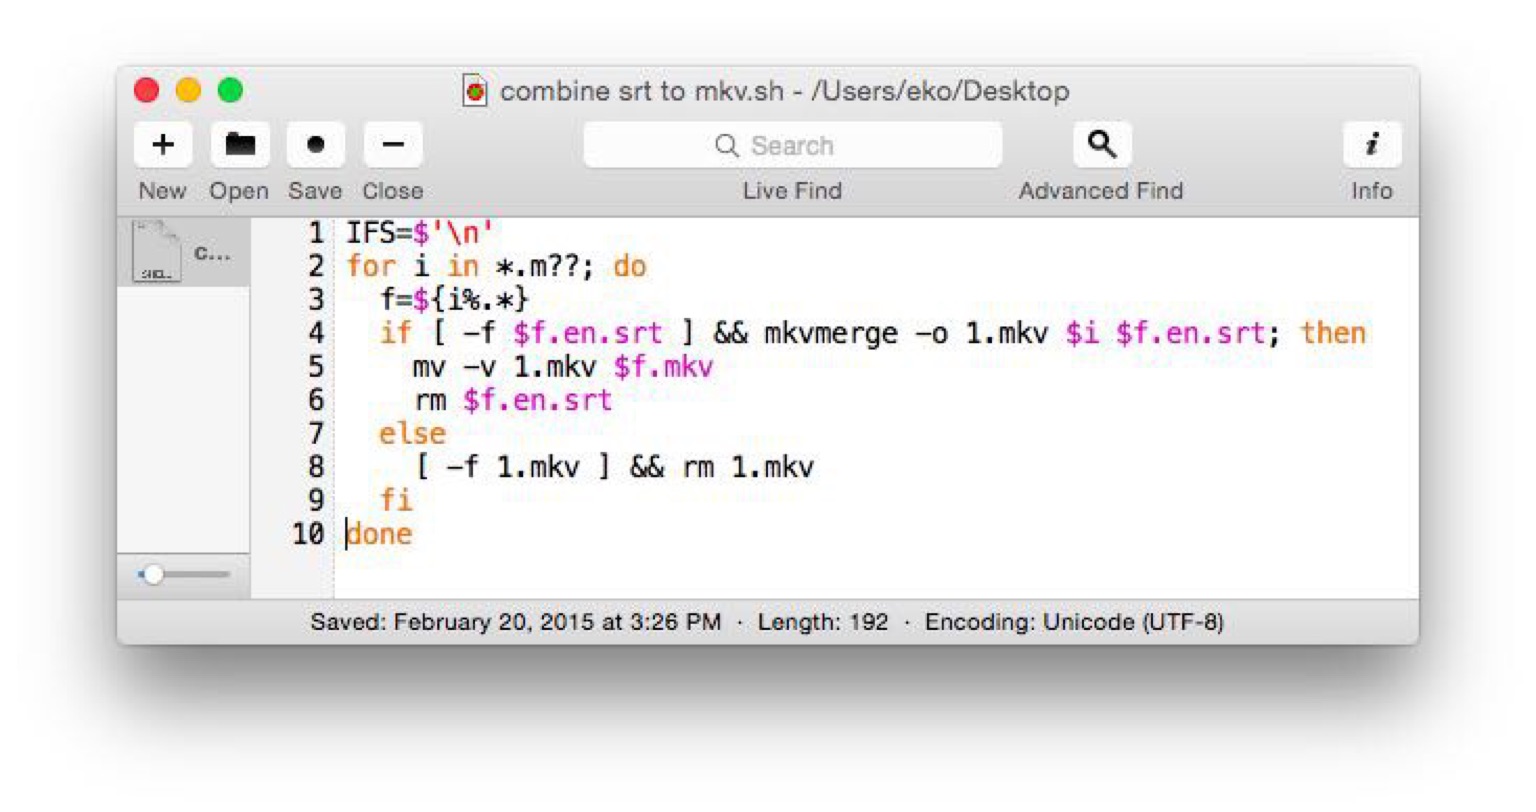Screen dimensions: 1536x812
Task: Click the green zoom window button
Action: point(230,90)
